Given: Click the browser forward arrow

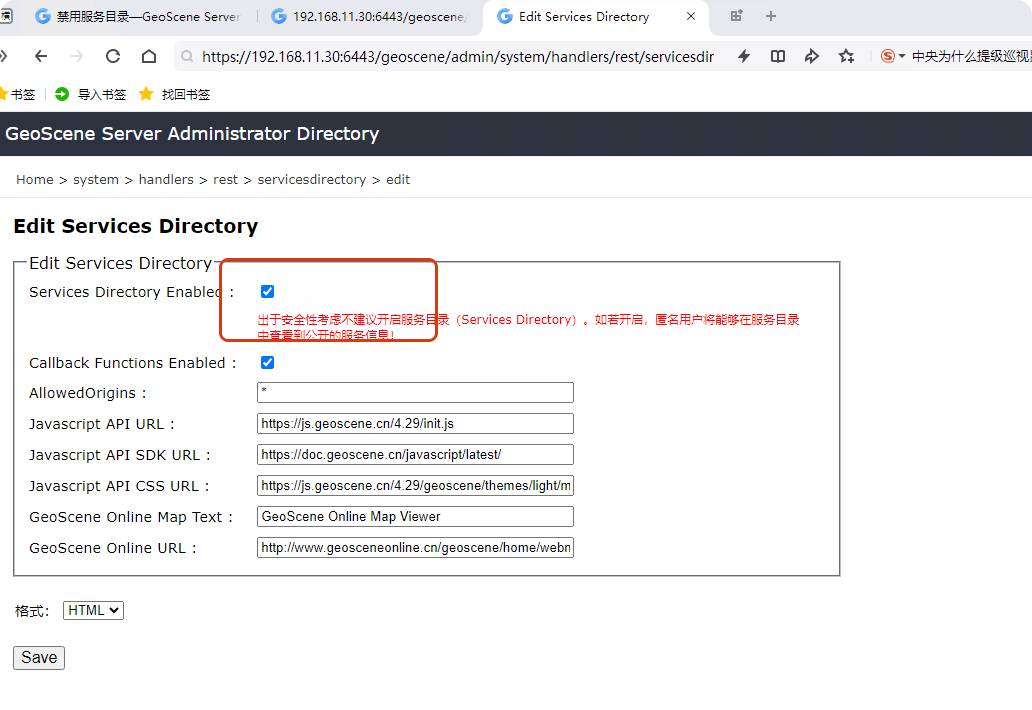Looking at the screenshot, I should point(77,57).
